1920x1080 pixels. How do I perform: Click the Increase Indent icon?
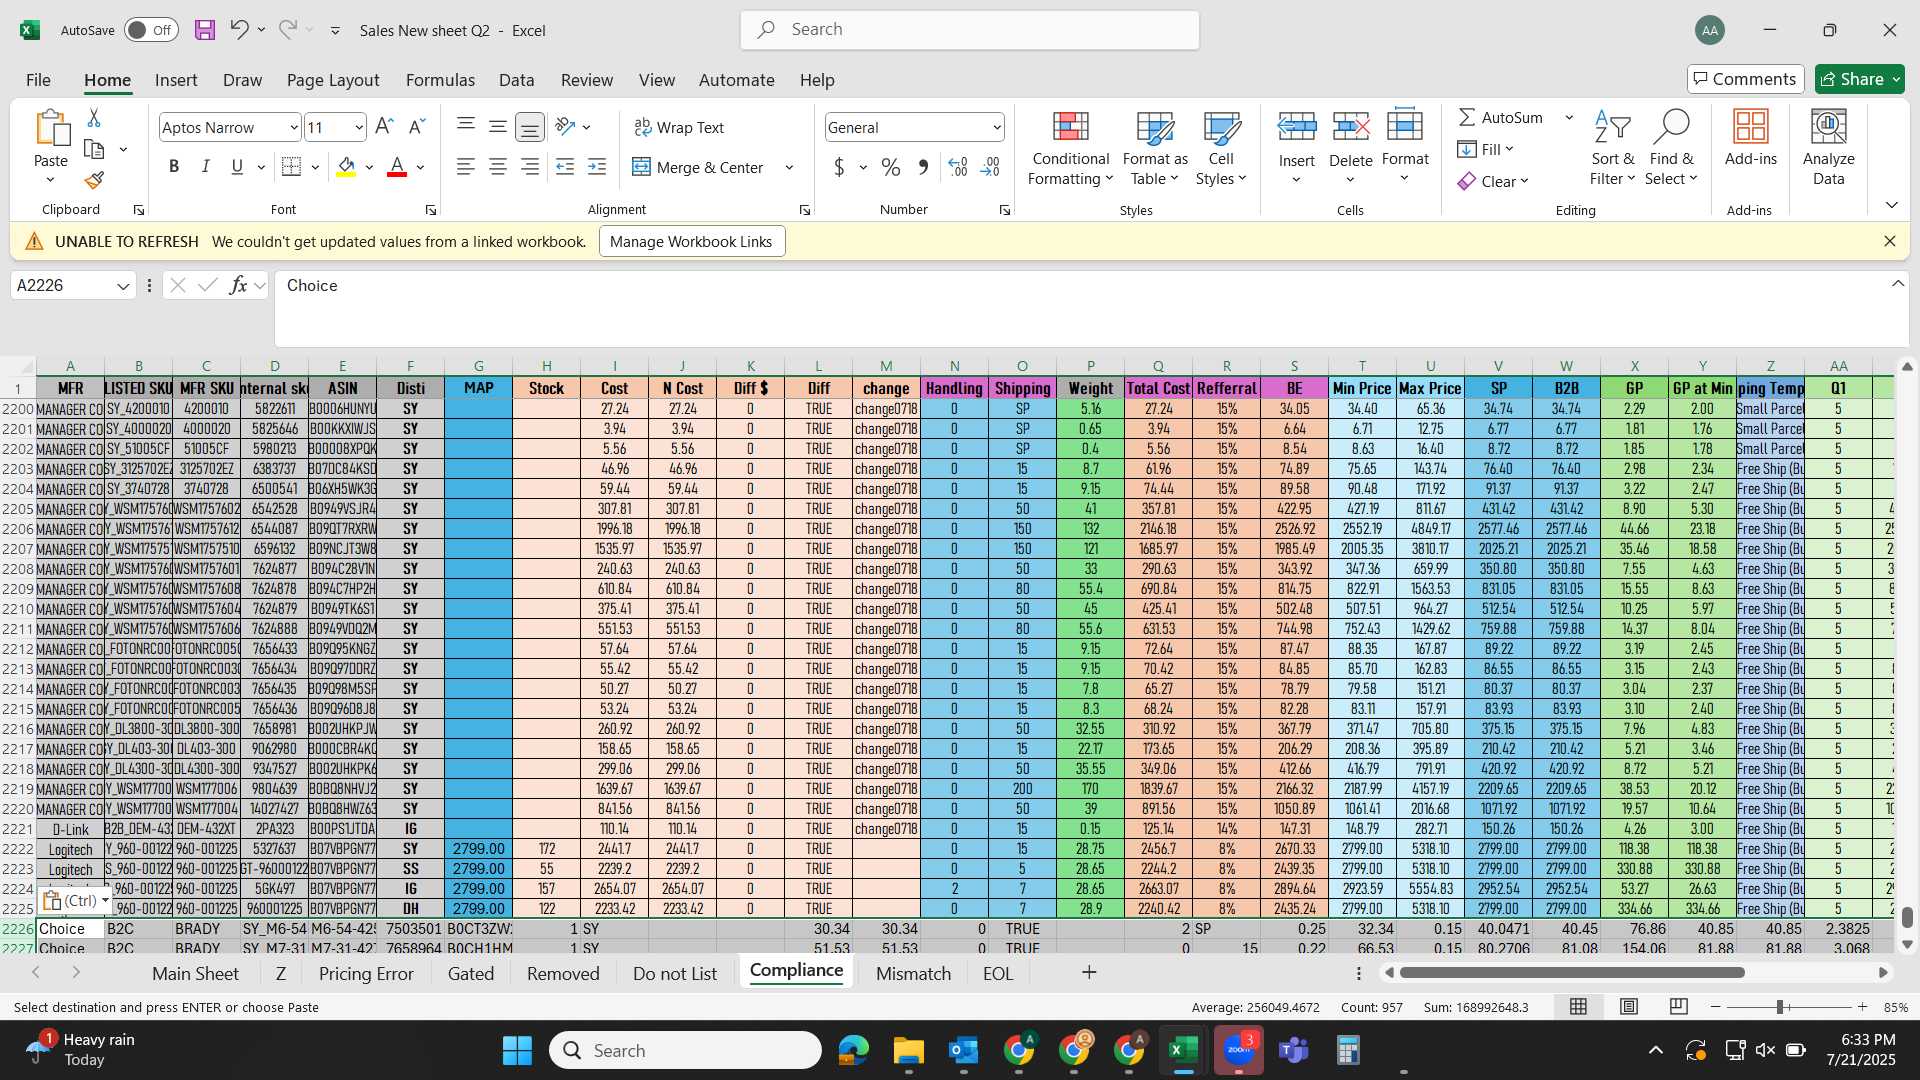pos(597,167)
